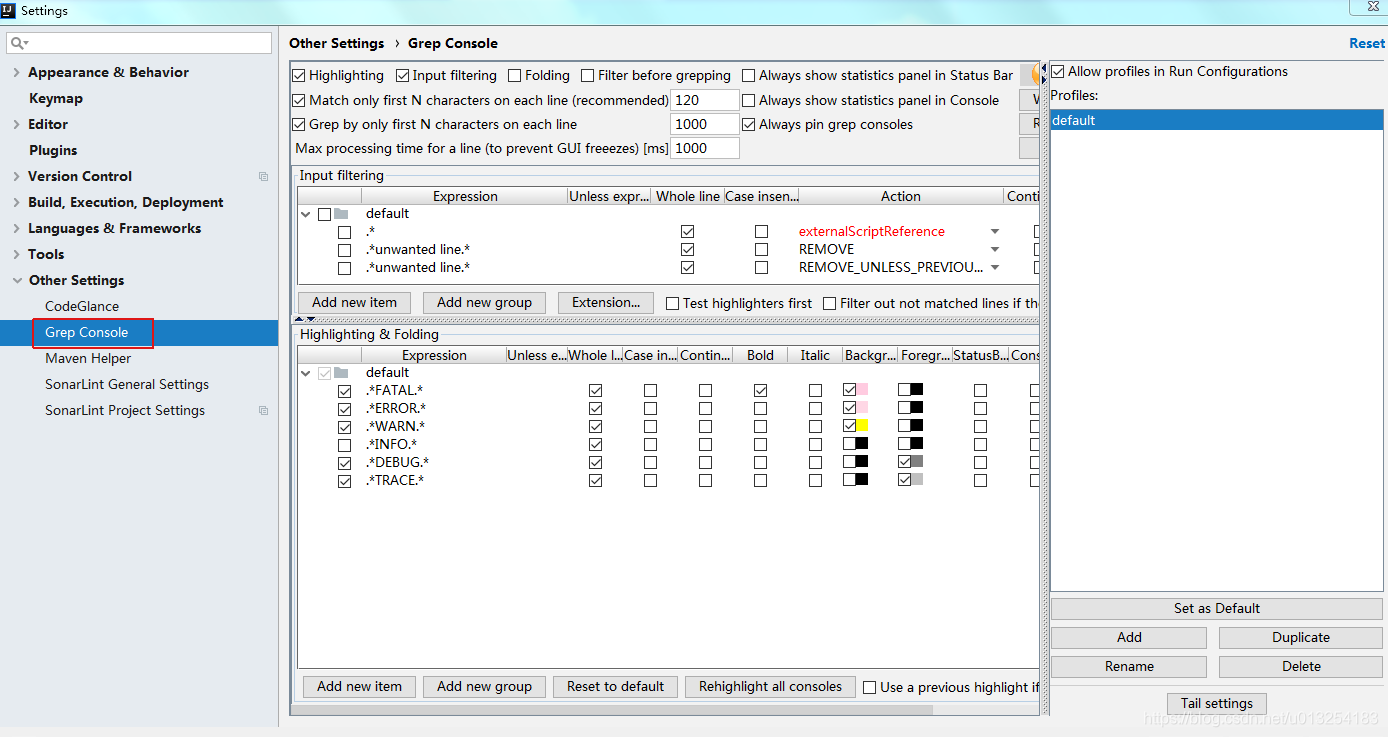The width and height of the screenshot is (1388, 737).
Task: Enable the .*INFO.* highlighting rule checkbox
Action: [x=345, y=444]
